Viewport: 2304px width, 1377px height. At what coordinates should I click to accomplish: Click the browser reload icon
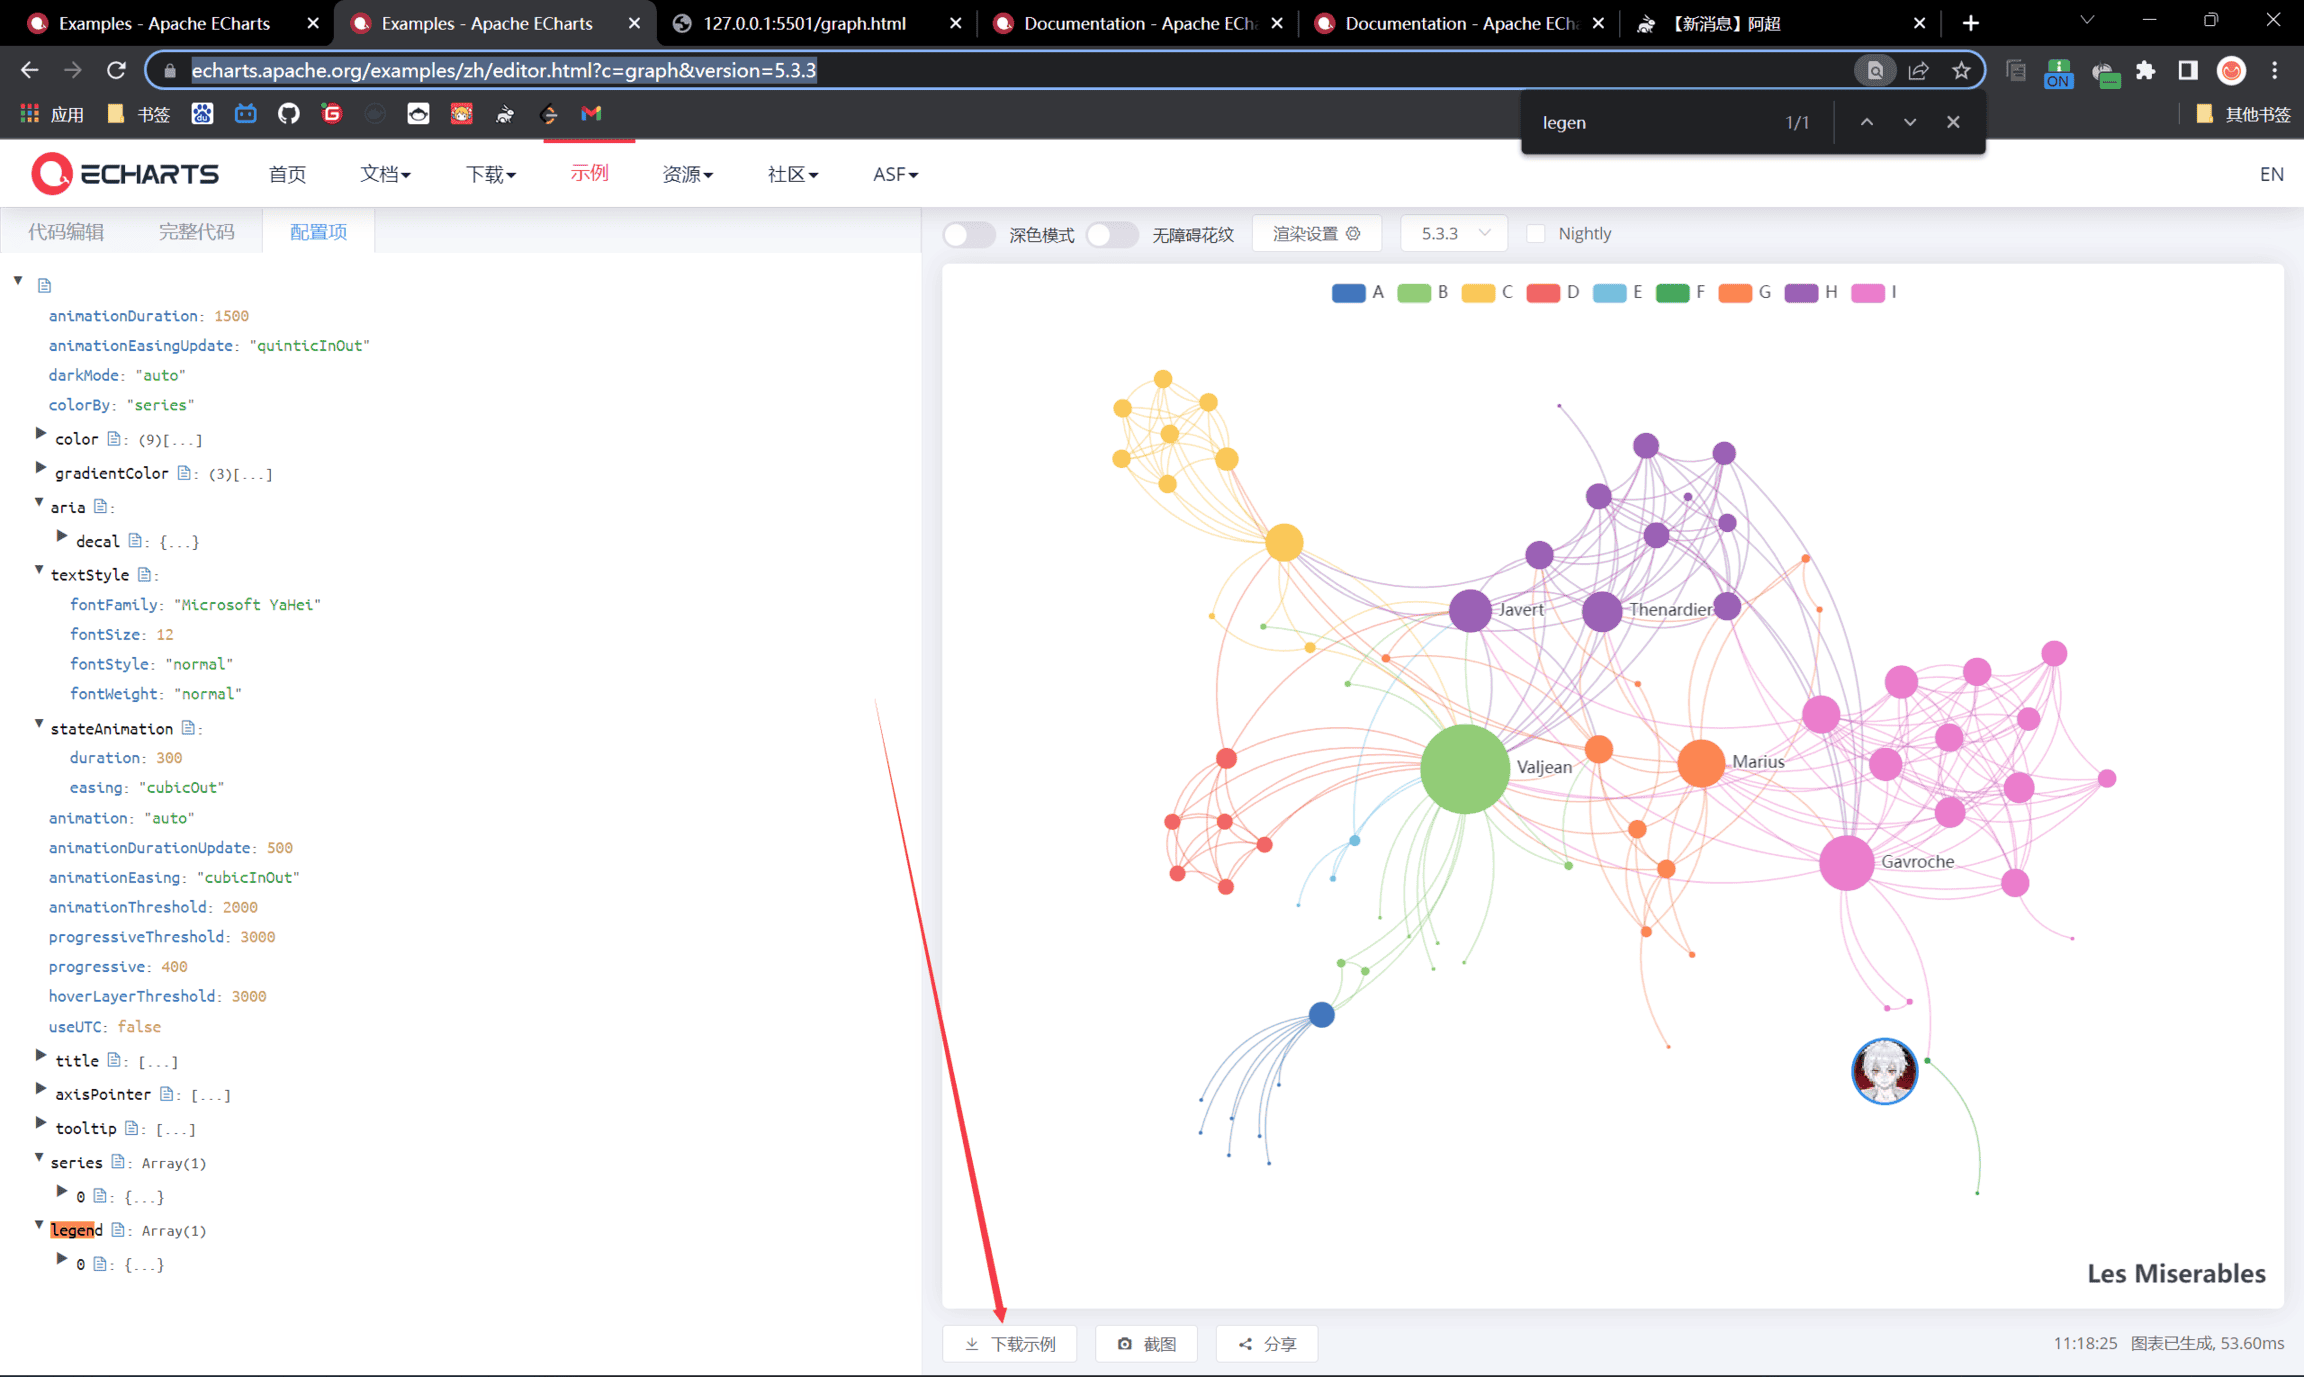tap(116, 70)
